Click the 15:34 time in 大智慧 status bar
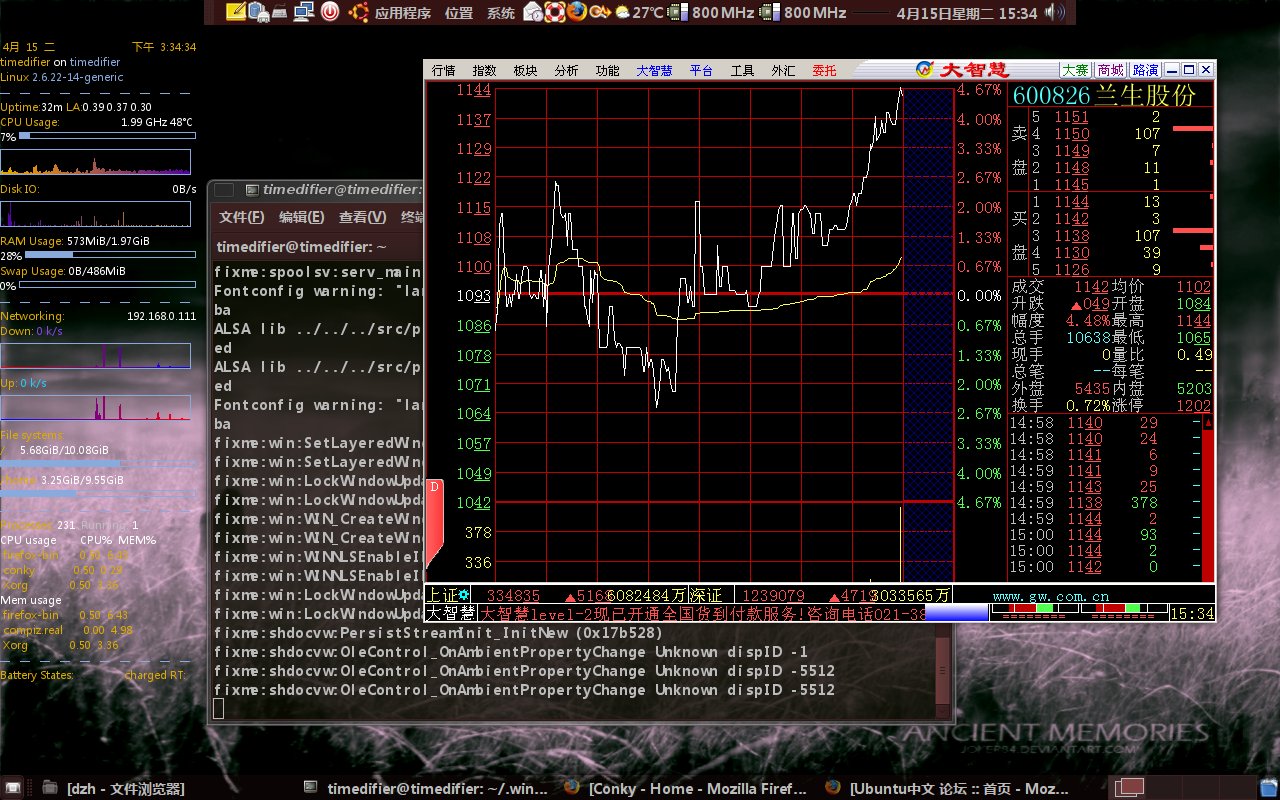Screen dimensions: 1280x800 pyautogui.click(x=1192, y=613)
